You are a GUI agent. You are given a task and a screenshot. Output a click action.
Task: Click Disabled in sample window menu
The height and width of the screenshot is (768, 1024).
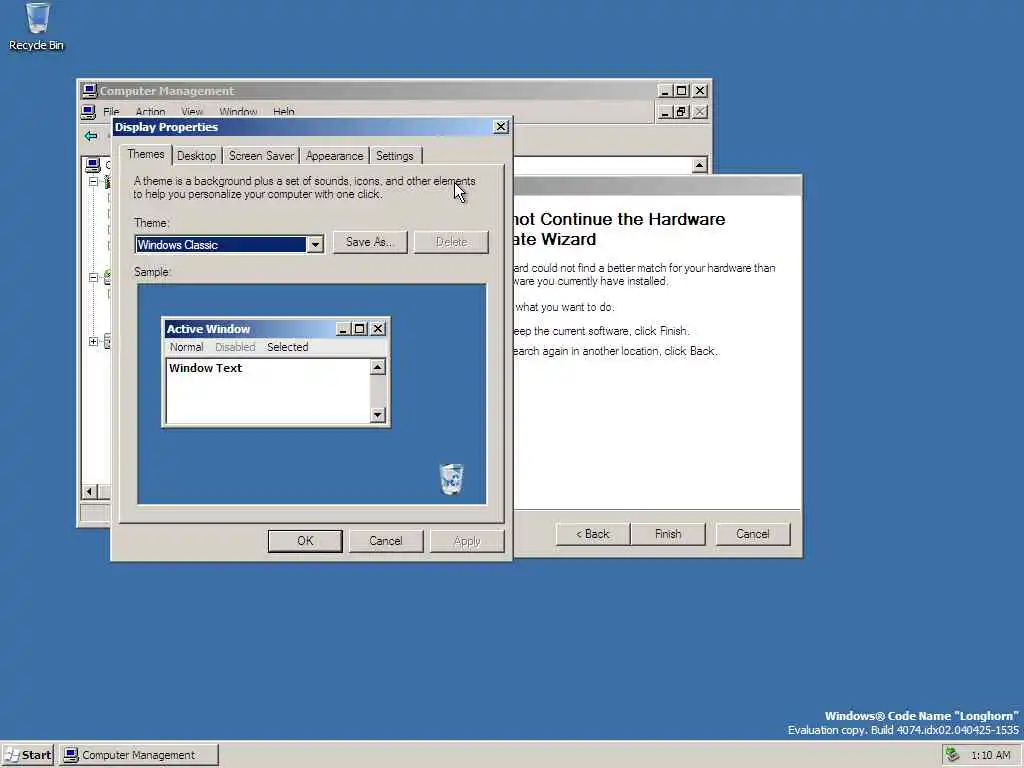(x=235, y=347)
